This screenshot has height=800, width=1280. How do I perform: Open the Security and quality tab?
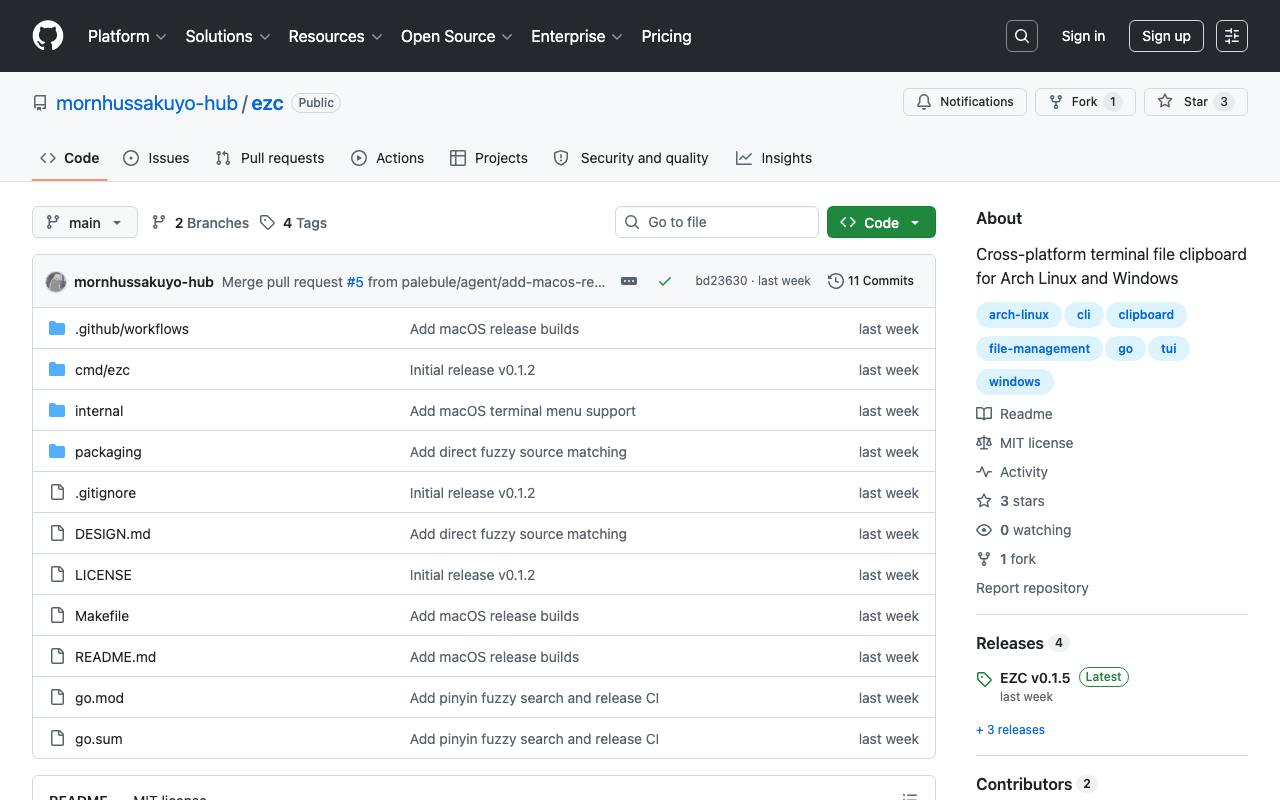point(631,158)
